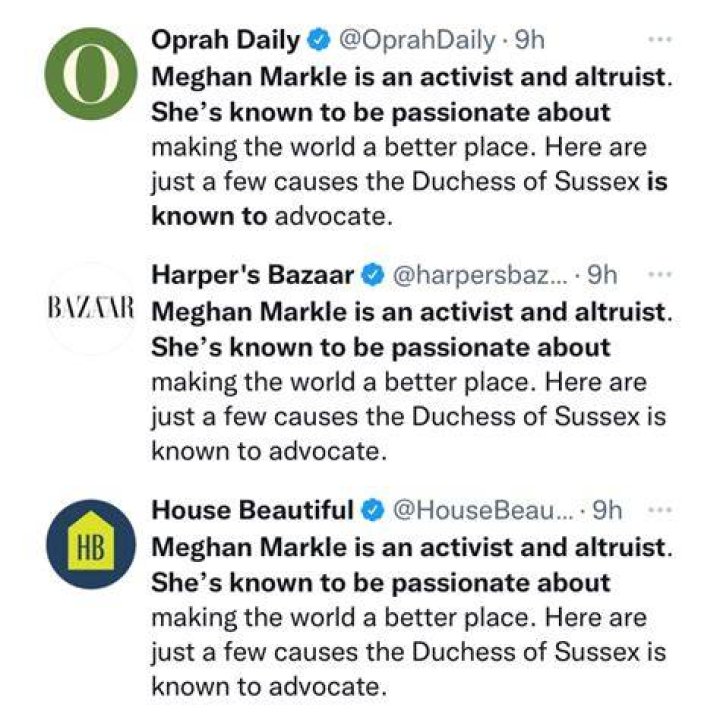
Task: Open the more options menu on Harper's Bazaar tweet
Action: [x=660, y=275]
